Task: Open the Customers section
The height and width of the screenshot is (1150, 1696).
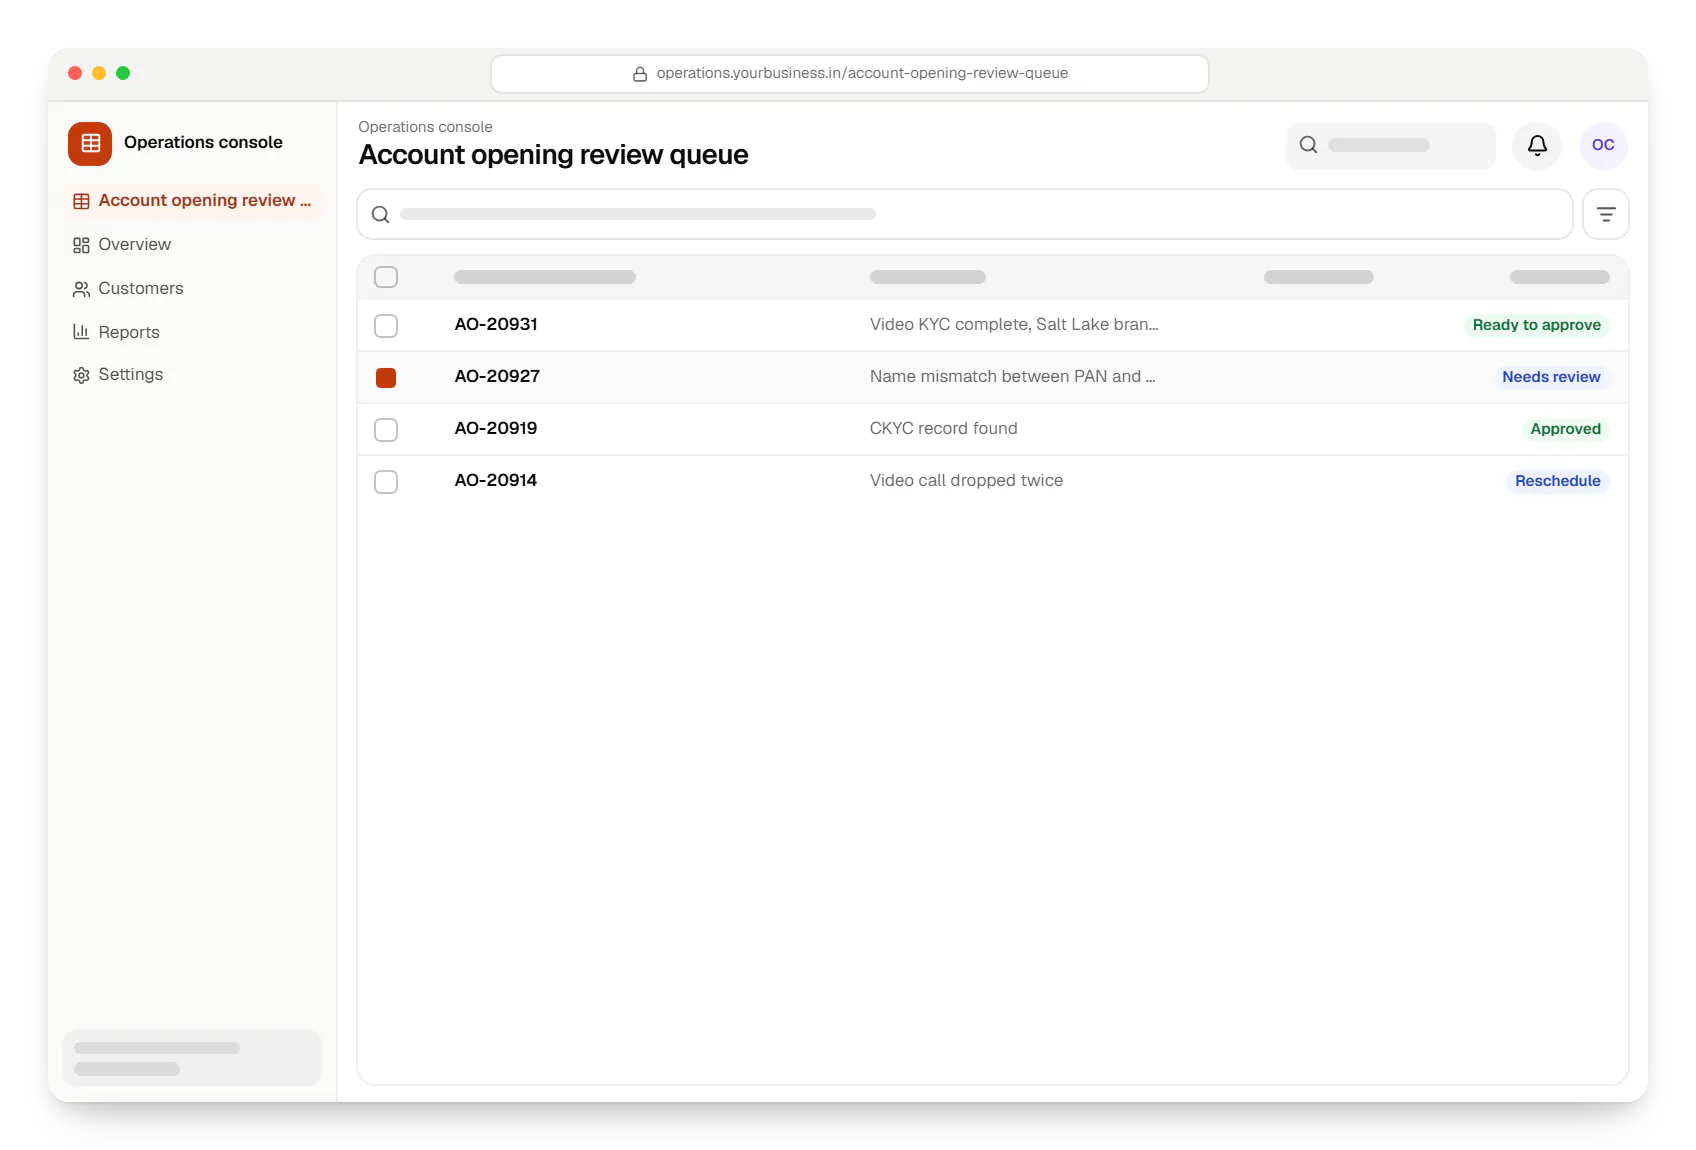Action: point(192,289)
